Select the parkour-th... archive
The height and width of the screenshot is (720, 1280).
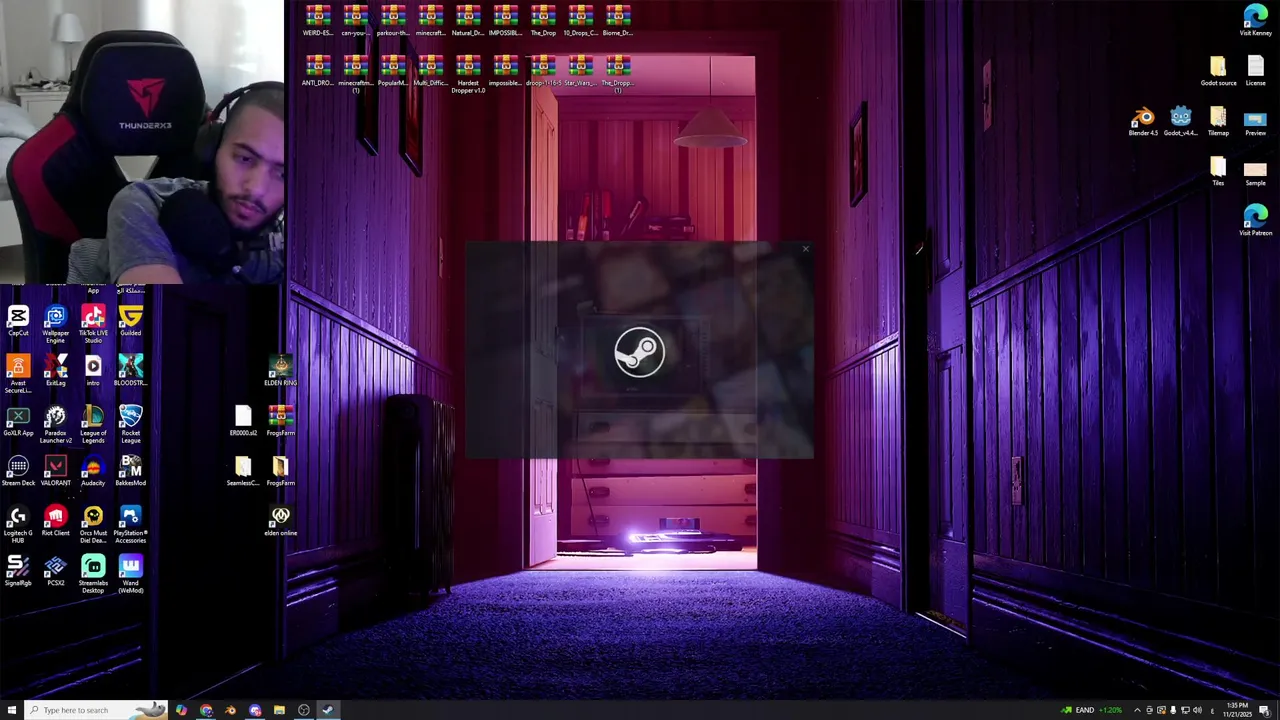pyautogui.click(x=393, y=21)
